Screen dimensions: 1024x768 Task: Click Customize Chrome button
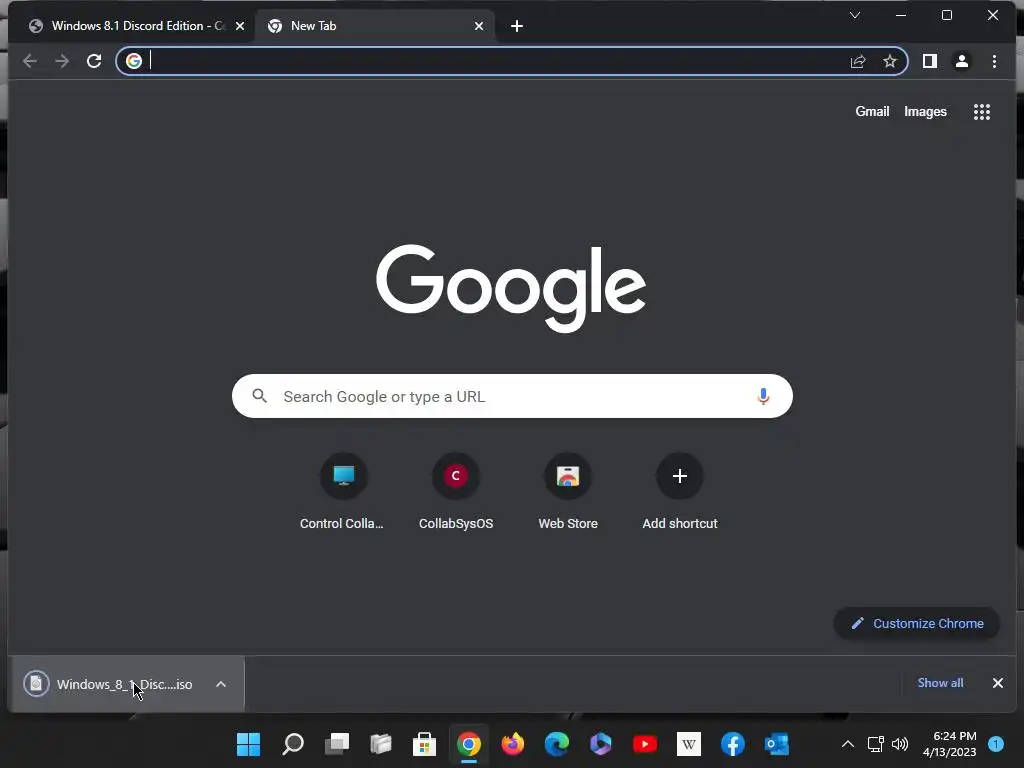tap(916, 624)
